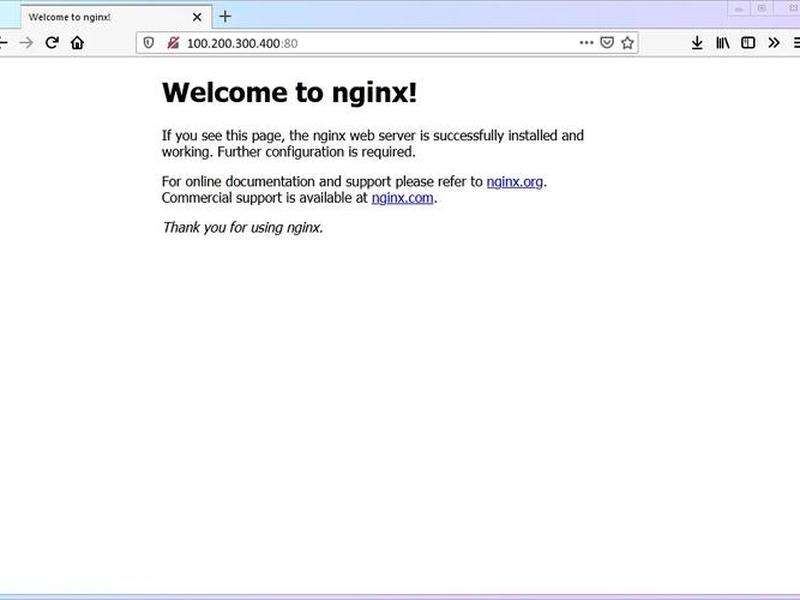Click the Welcome to nginx! heading
Viewport: 800px width, 600px height.
coord(289,93)
